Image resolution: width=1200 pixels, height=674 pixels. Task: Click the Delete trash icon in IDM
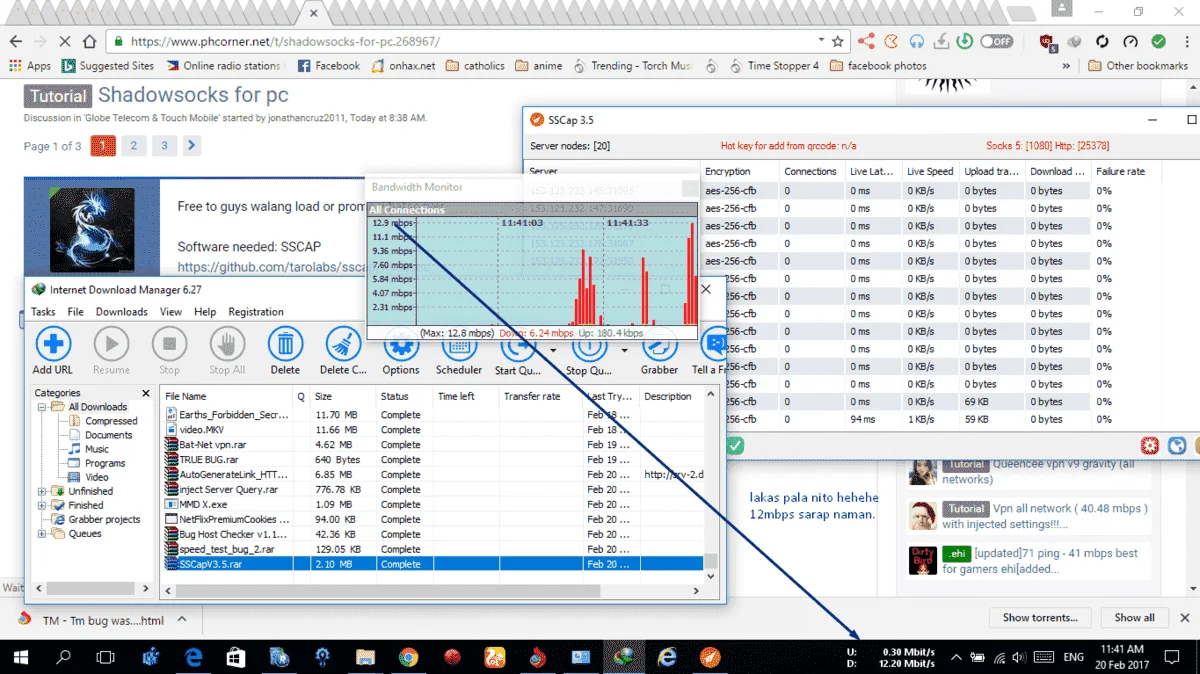[x=285, y=344]
